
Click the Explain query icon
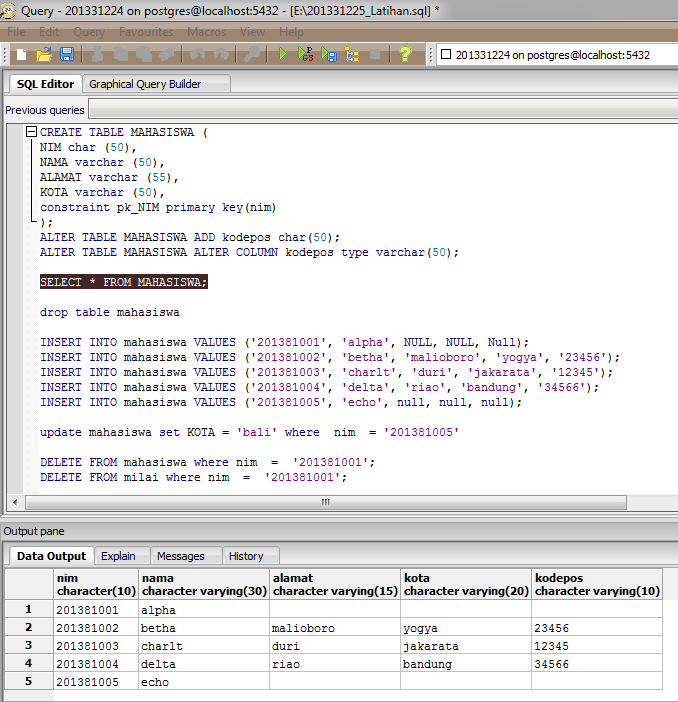352,55
